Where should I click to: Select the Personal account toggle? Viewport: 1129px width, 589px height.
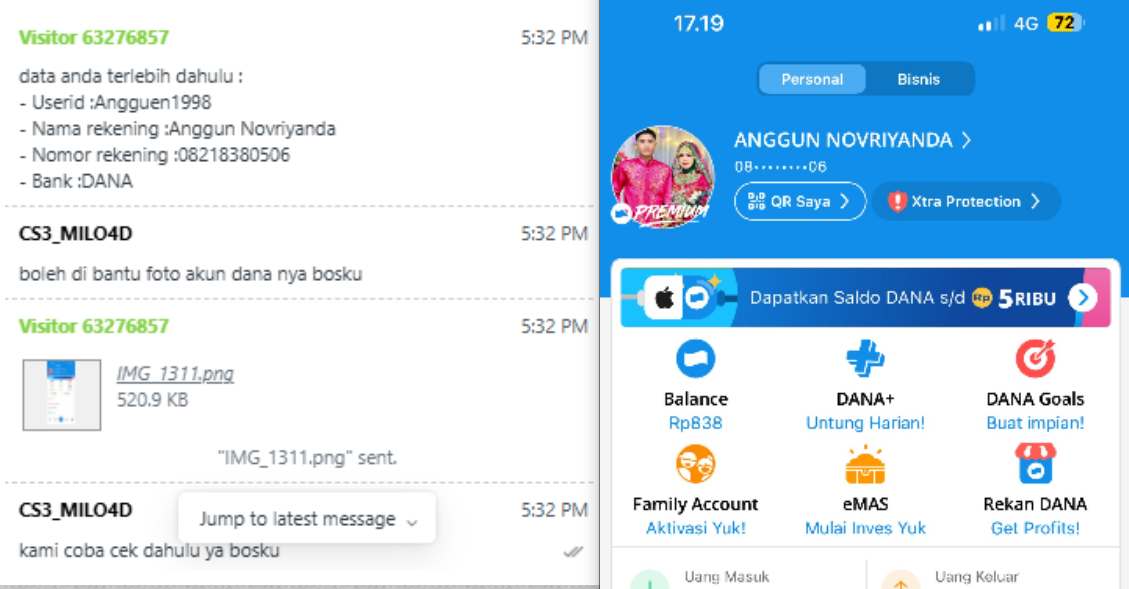tap(812, 79)
